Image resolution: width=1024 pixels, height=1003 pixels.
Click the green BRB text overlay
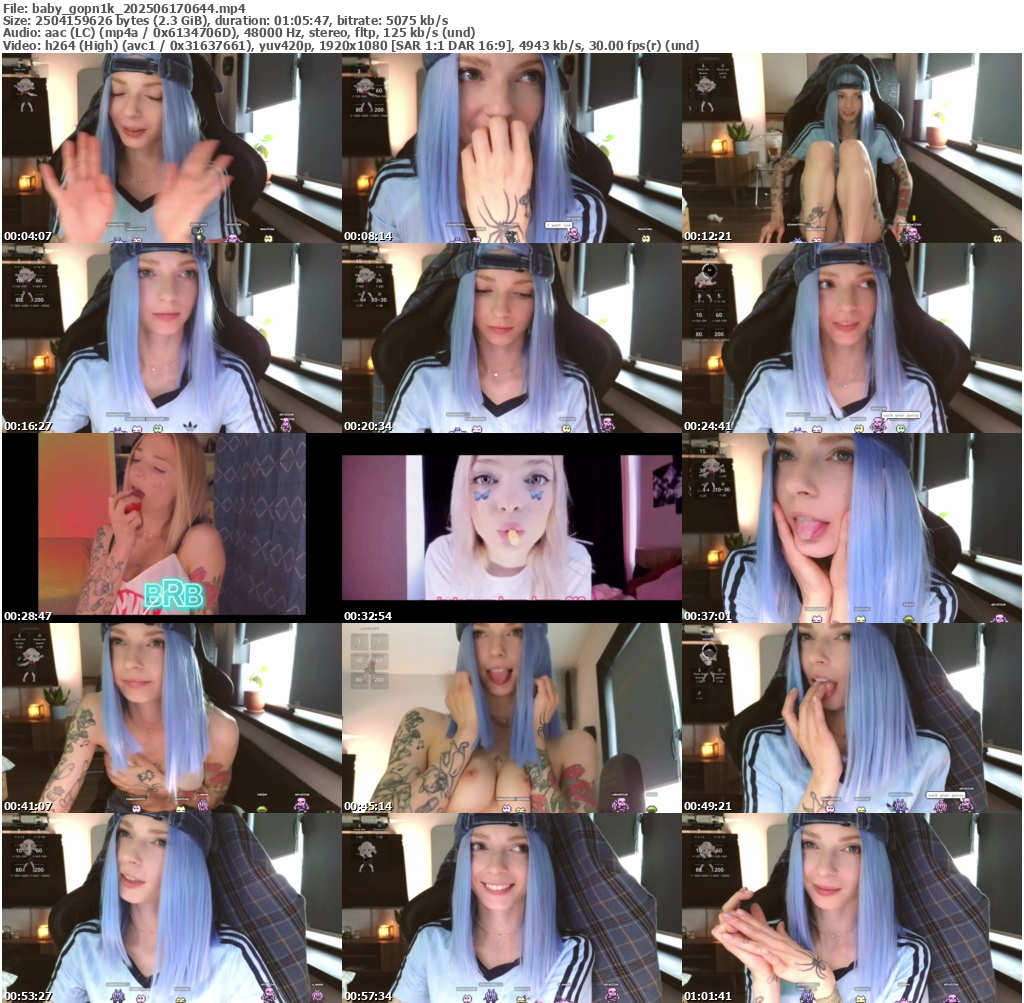tap(173, 596)
